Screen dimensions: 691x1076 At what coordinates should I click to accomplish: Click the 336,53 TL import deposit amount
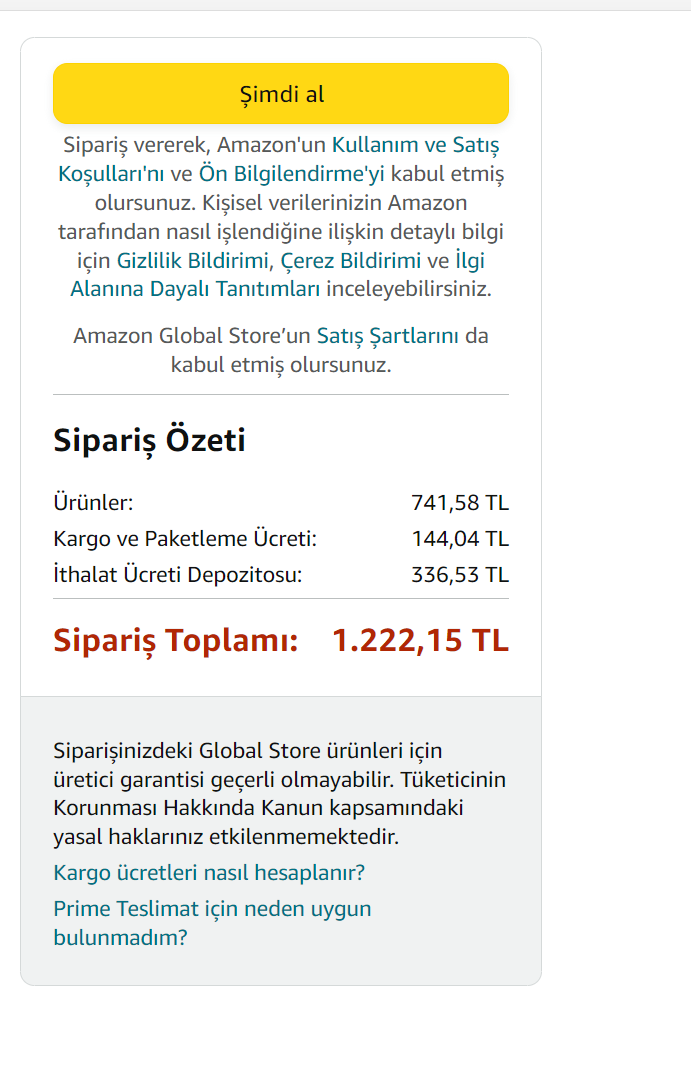pyautogui.click(x=460, y=574)
